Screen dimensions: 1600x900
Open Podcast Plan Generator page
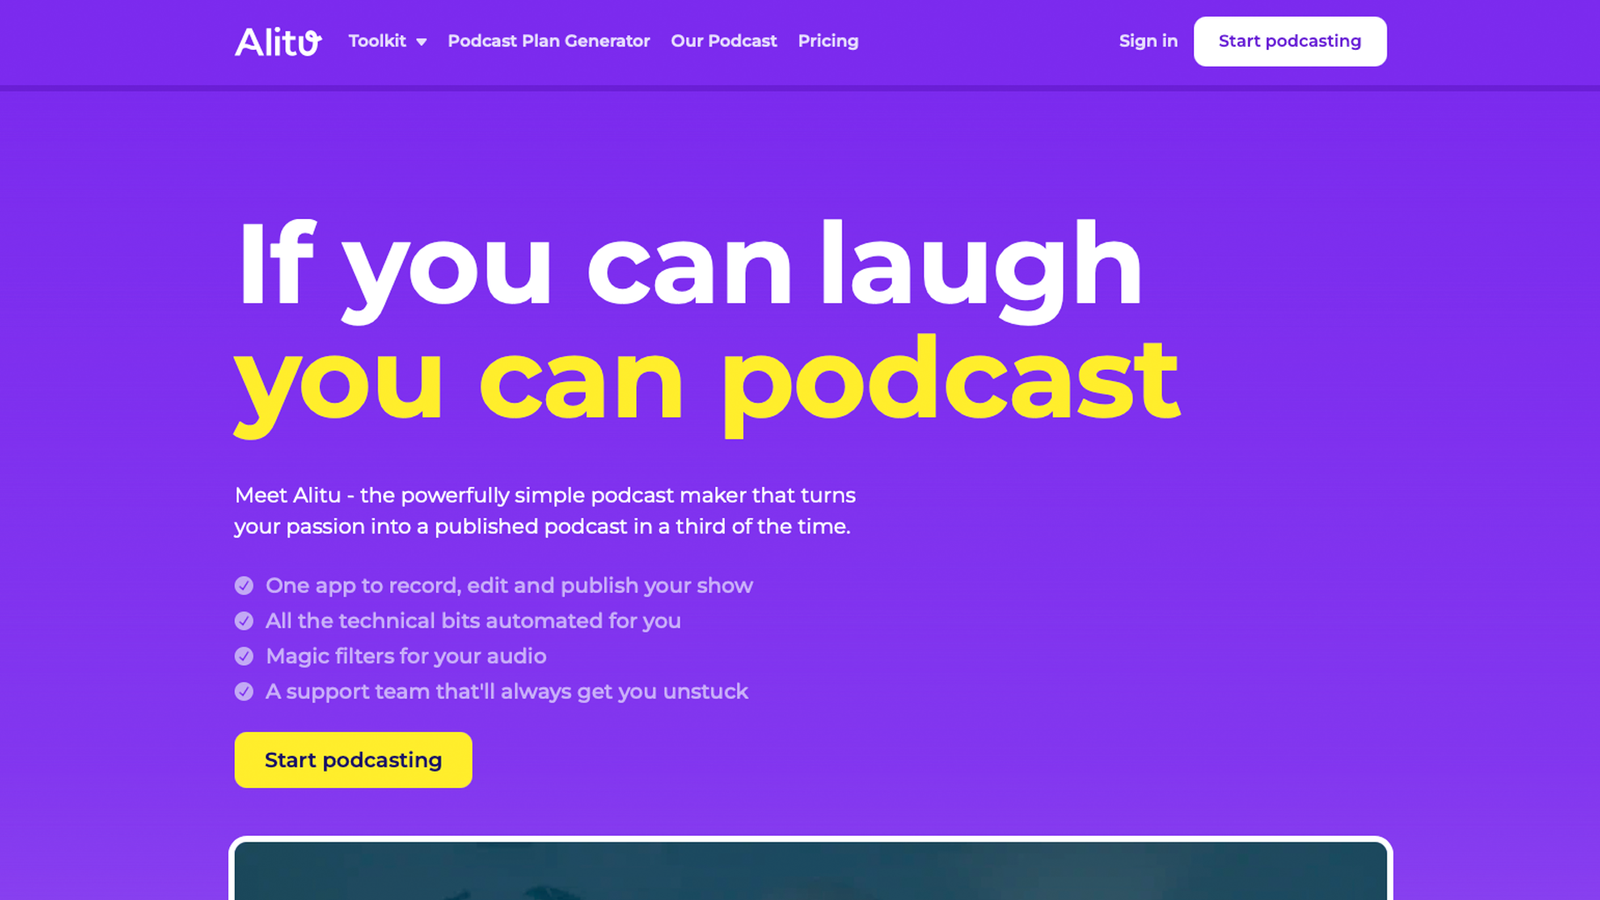pos(549,41)
